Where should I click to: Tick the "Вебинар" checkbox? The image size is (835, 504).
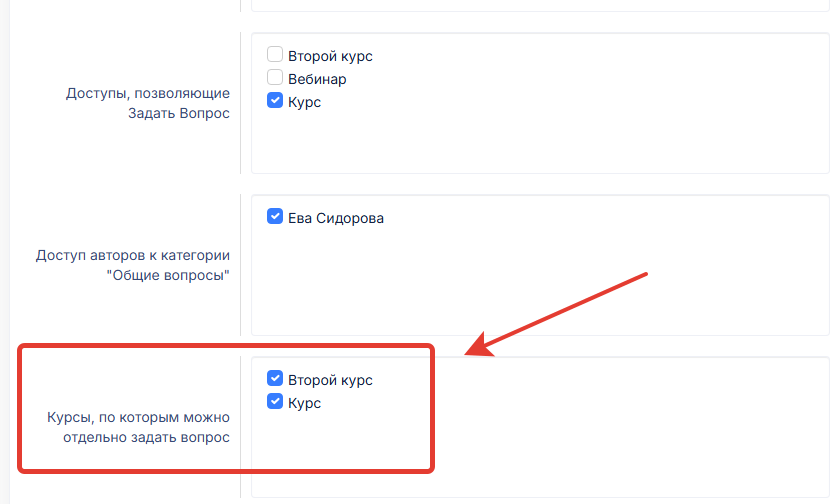275,78
